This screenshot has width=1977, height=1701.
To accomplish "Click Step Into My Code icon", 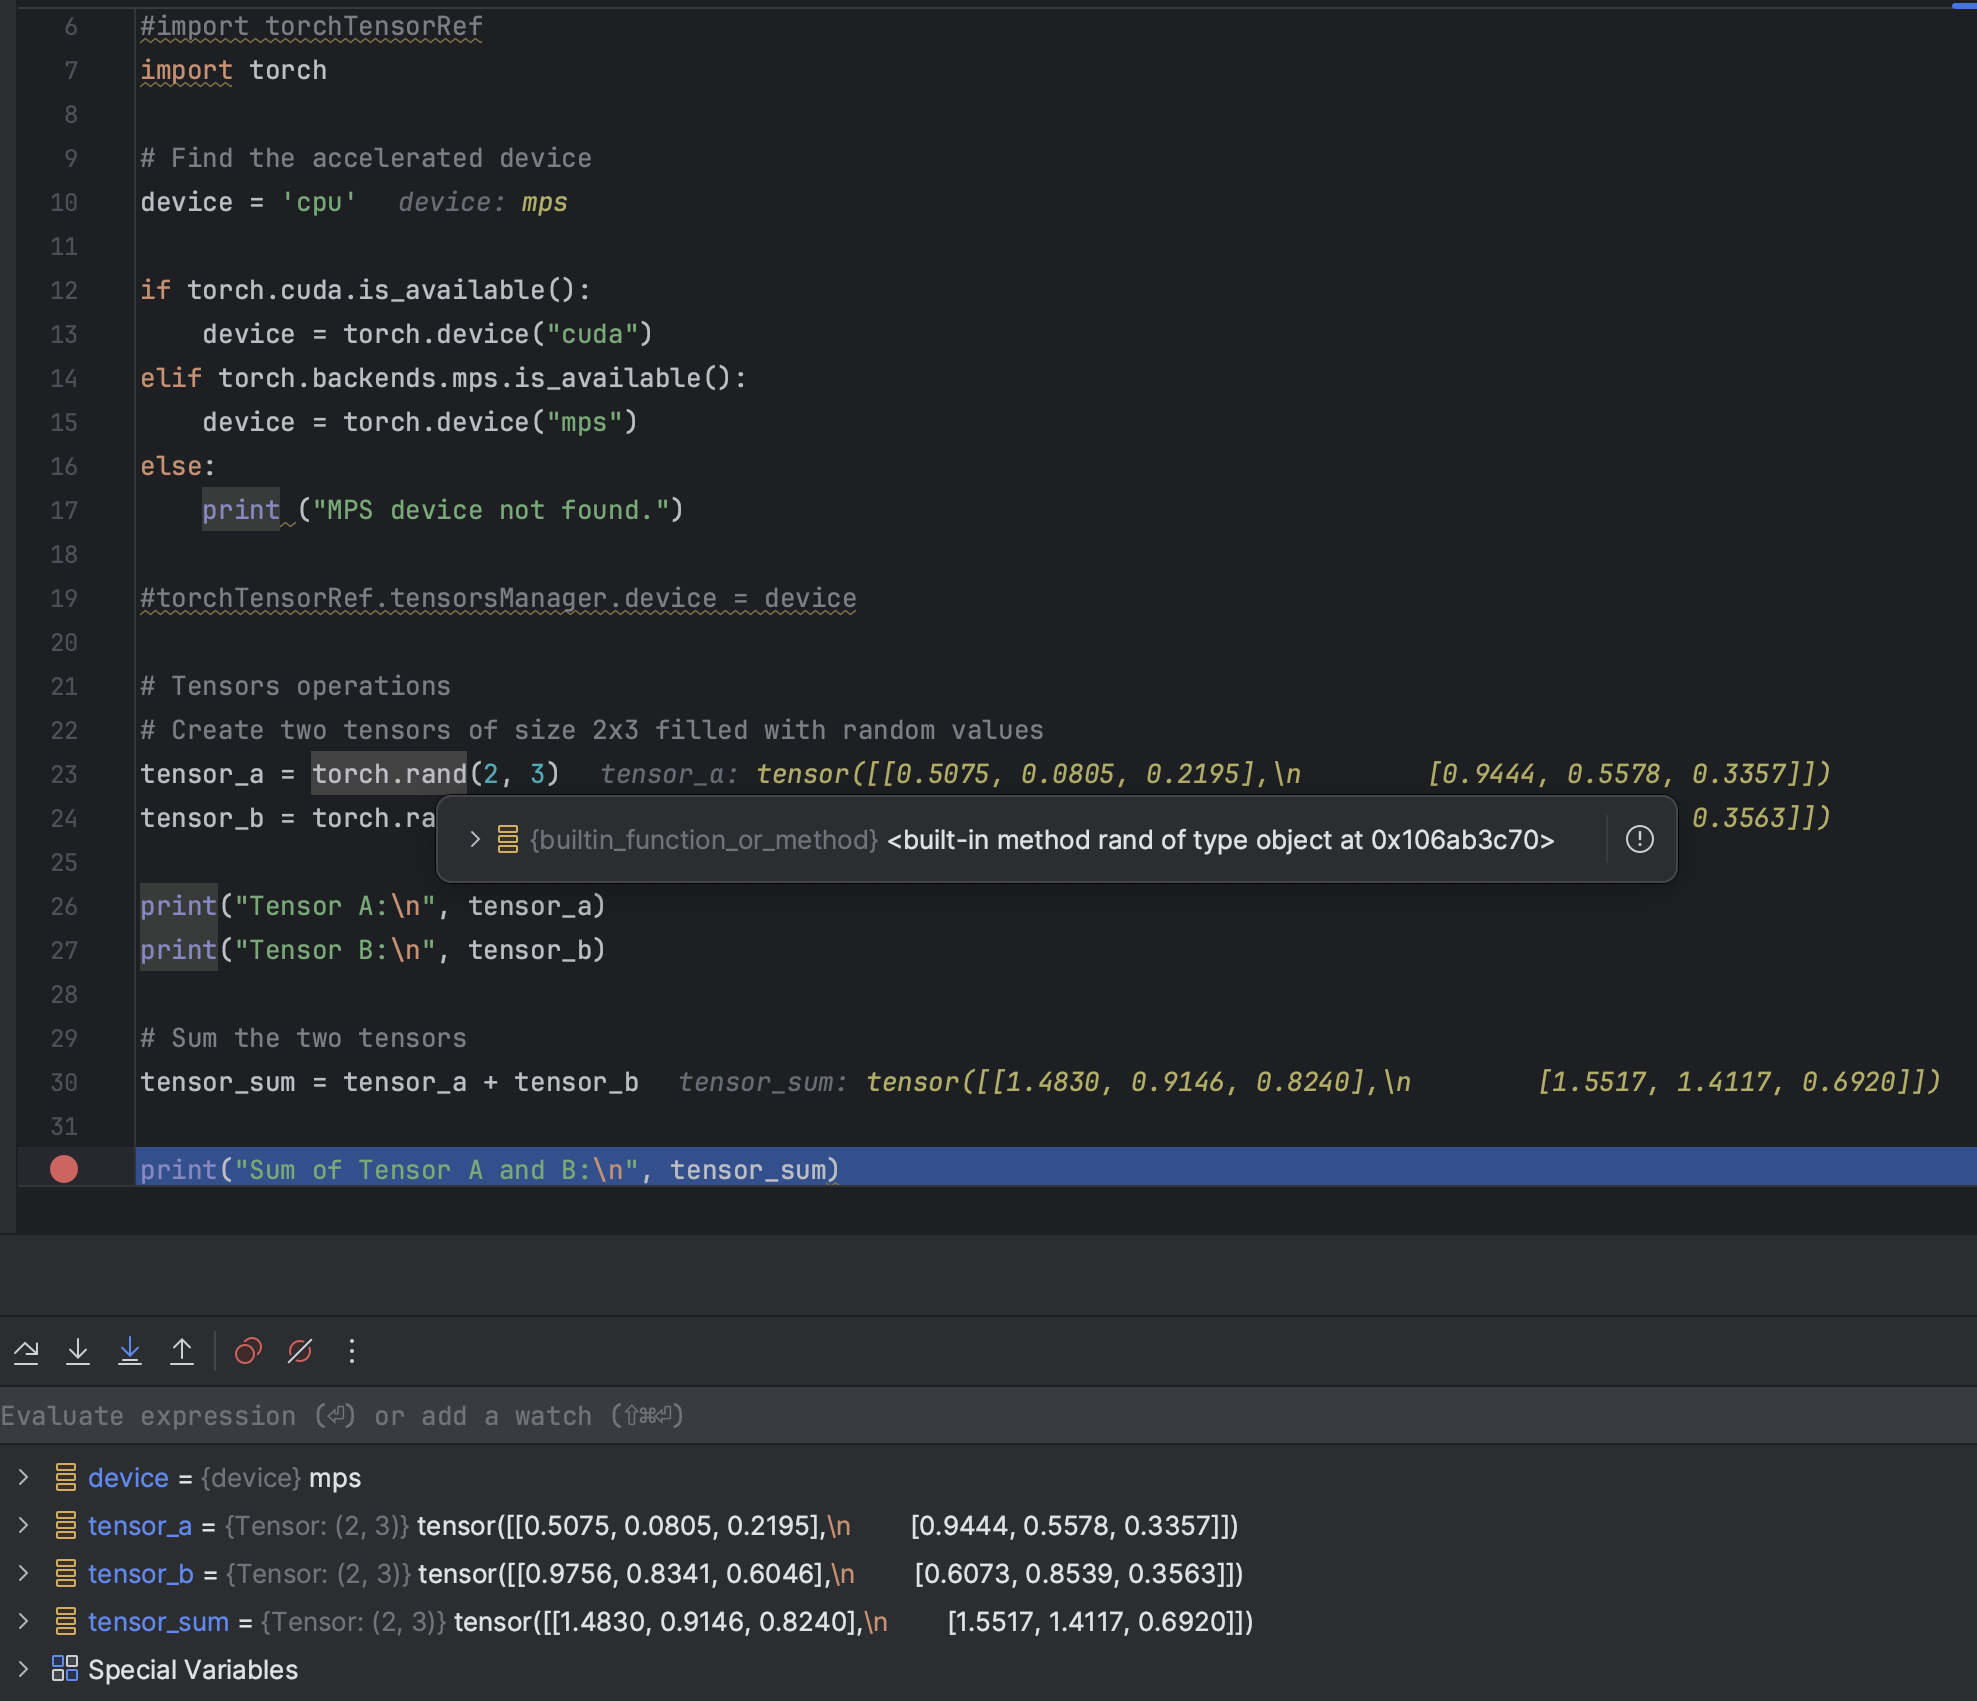I will pyautogui.click(x=130, y=1352).
